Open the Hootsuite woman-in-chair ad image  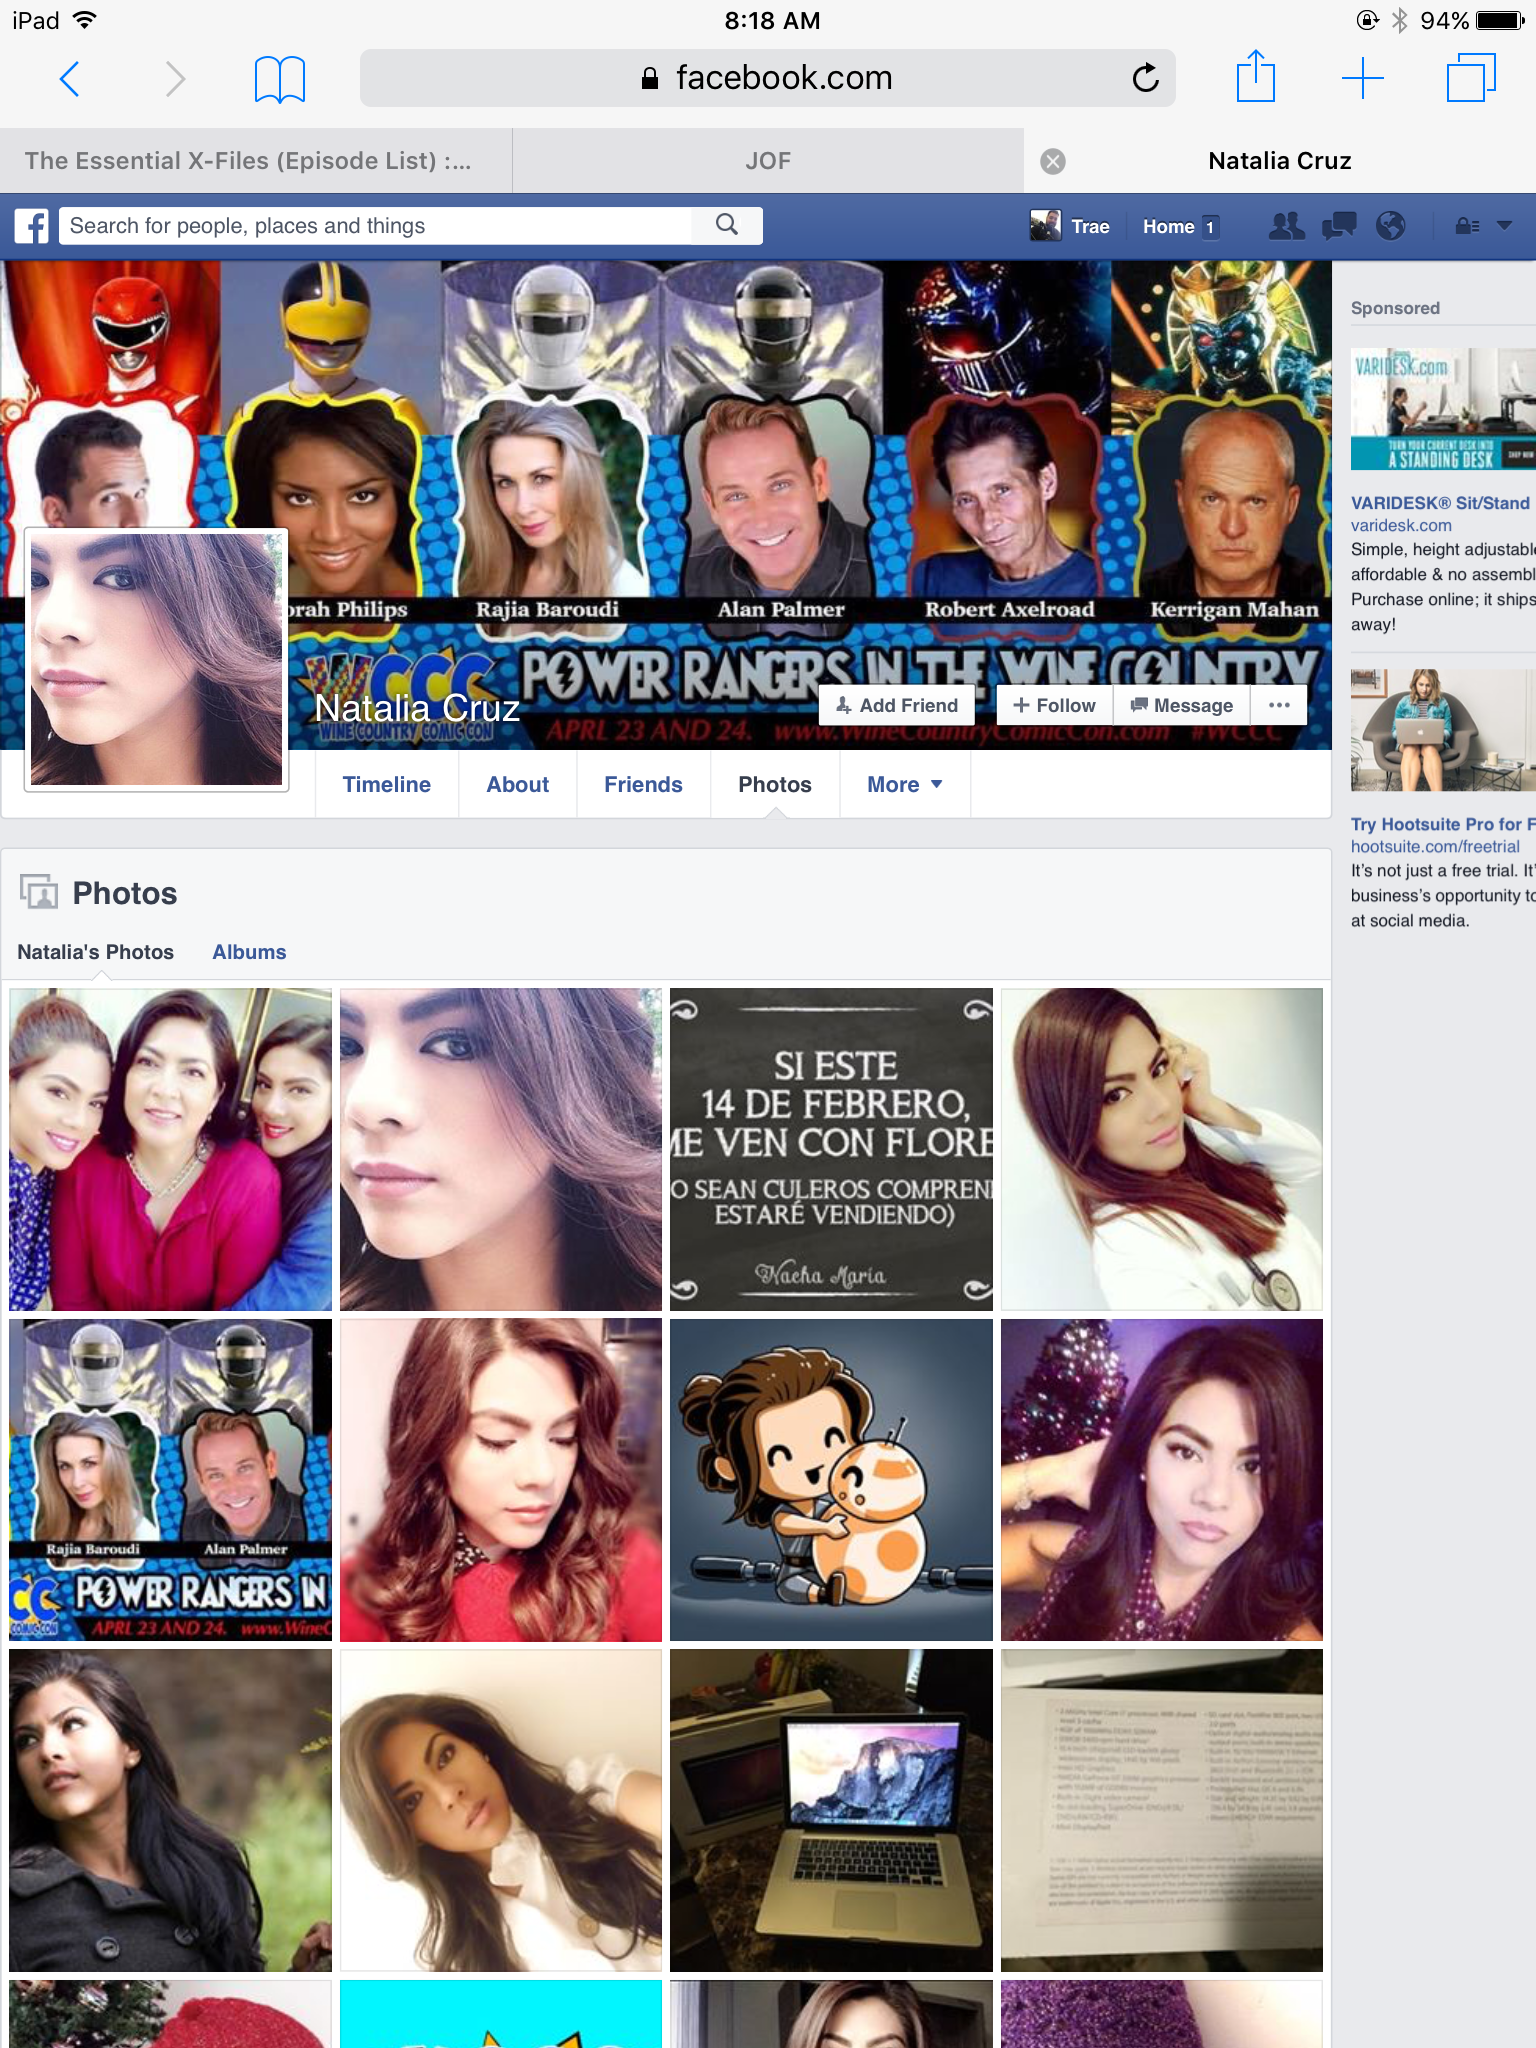1443,730
